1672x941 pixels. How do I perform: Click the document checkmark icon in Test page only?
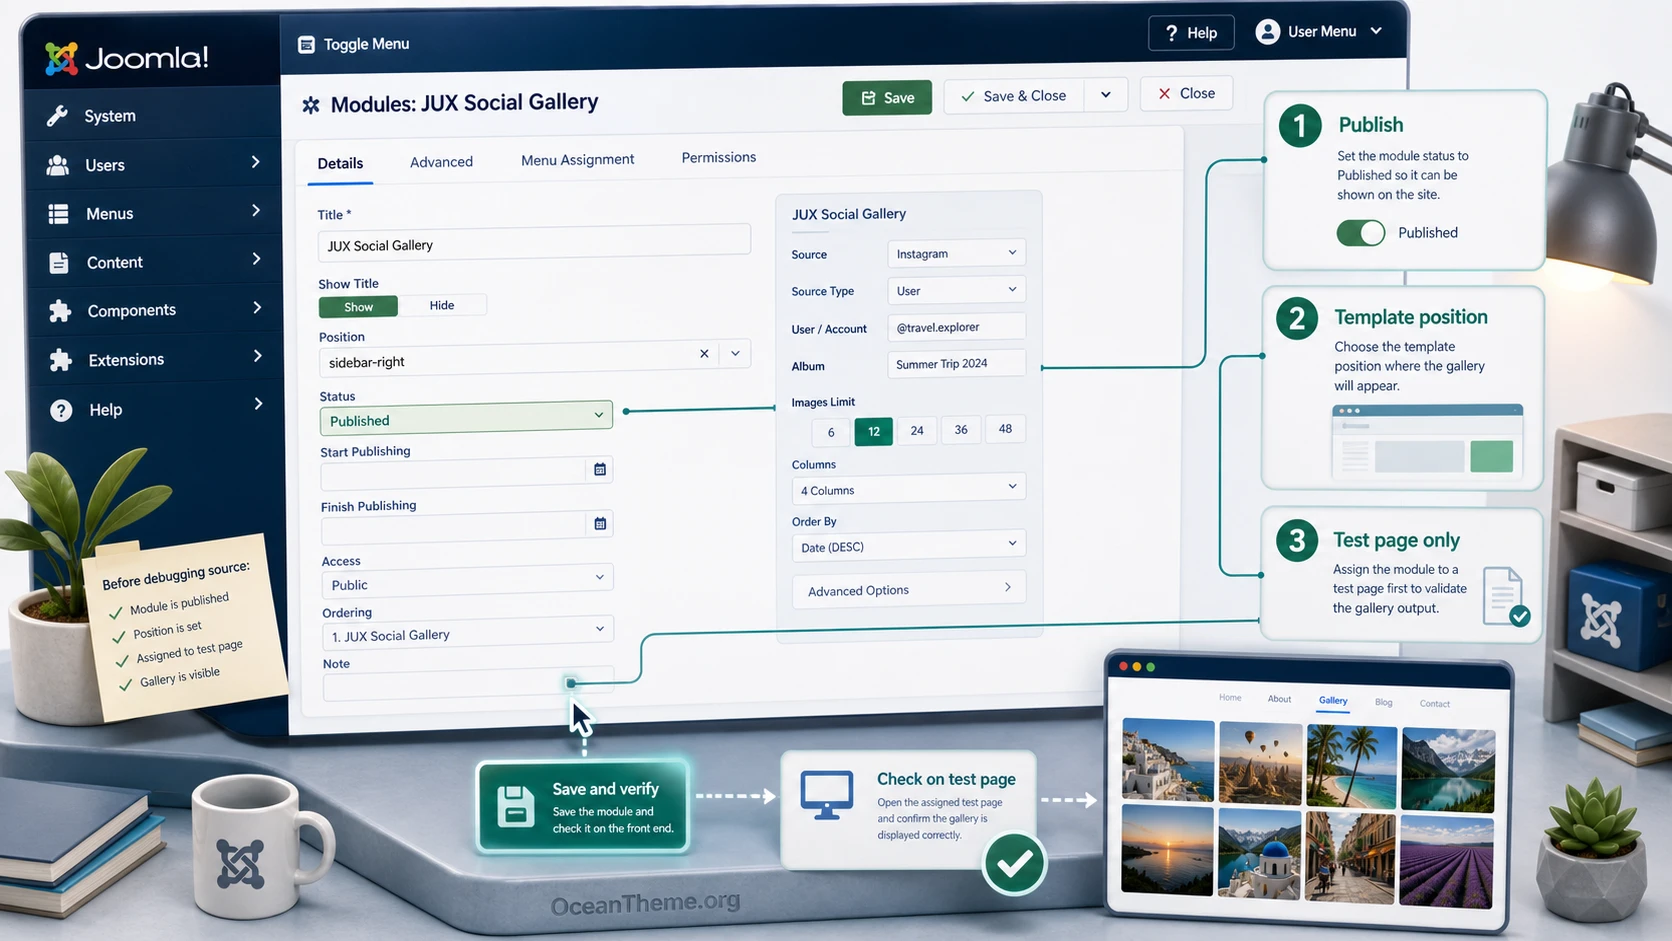1506,597
